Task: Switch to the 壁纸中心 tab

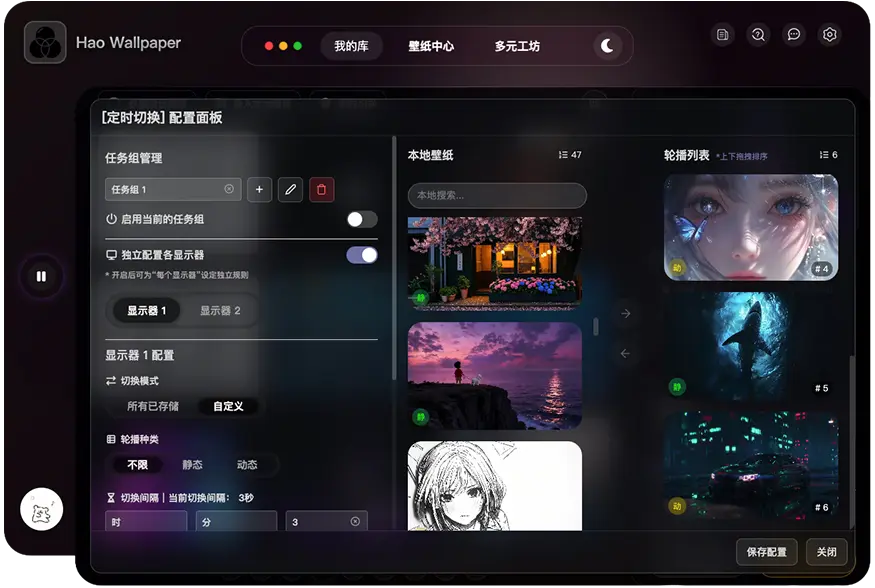Action: pyautogui.click(x=431, y=46)
